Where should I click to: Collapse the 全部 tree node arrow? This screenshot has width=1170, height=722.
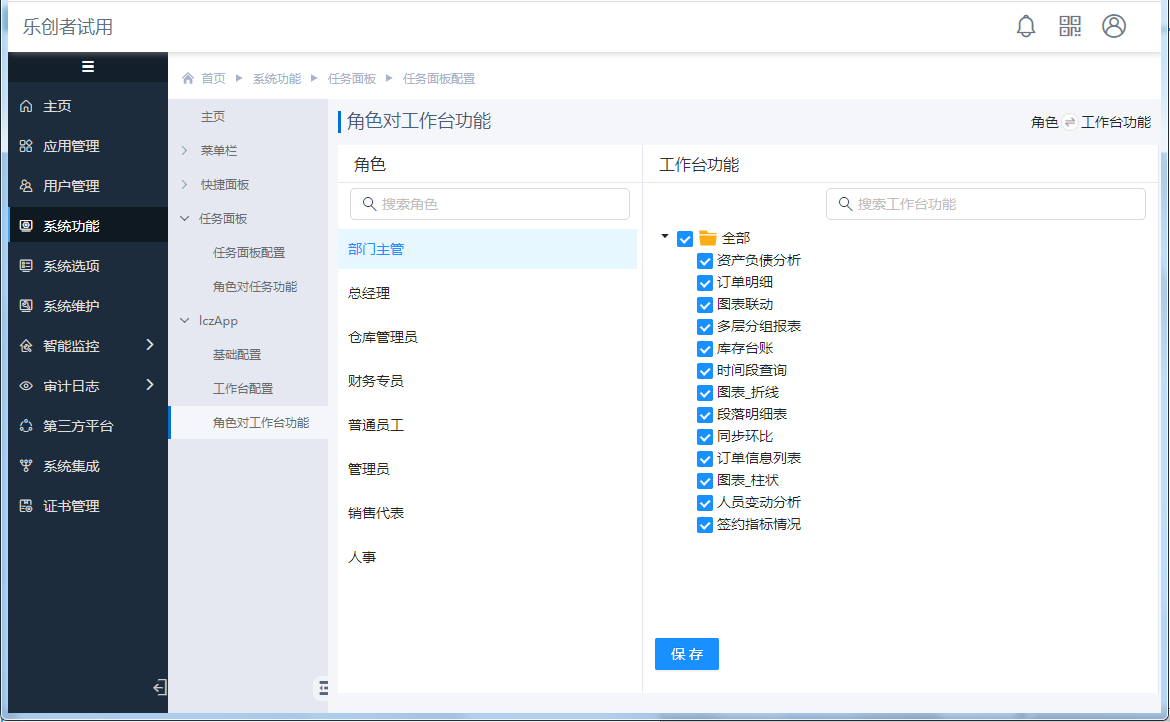point(665,237)
